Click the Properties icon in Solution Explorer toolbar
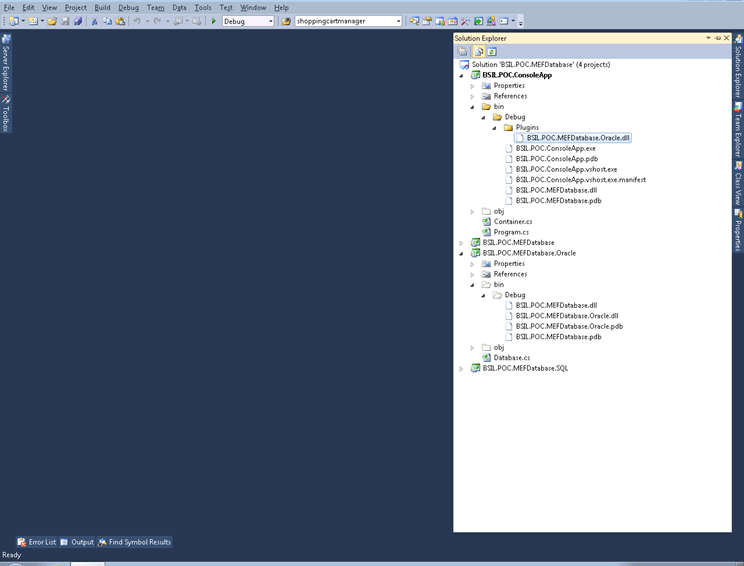The width and height of the screenshot is (744, 566). pos(462,51)
